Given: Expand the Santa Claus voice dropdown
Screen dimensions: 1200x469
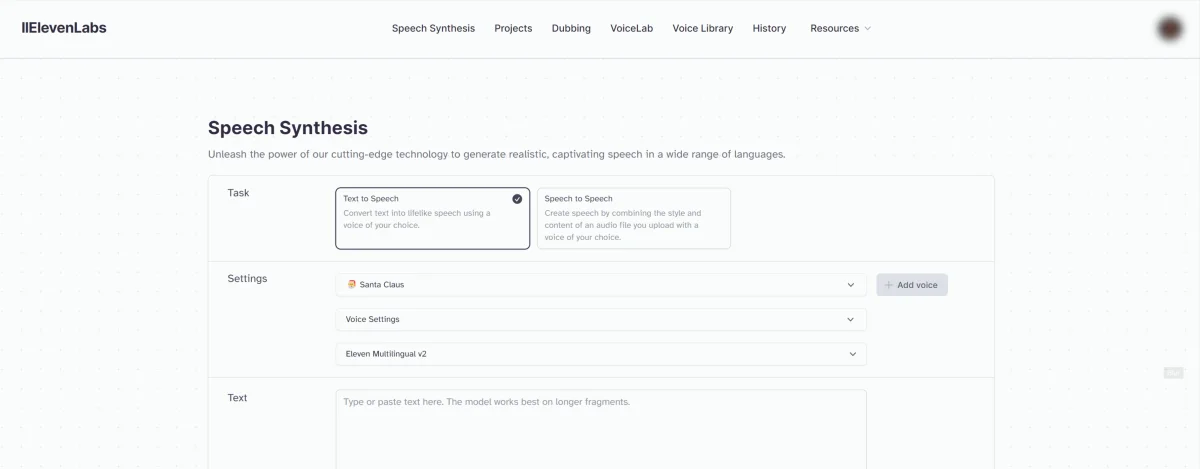Looking at the screenshot, I should point(601,285).
